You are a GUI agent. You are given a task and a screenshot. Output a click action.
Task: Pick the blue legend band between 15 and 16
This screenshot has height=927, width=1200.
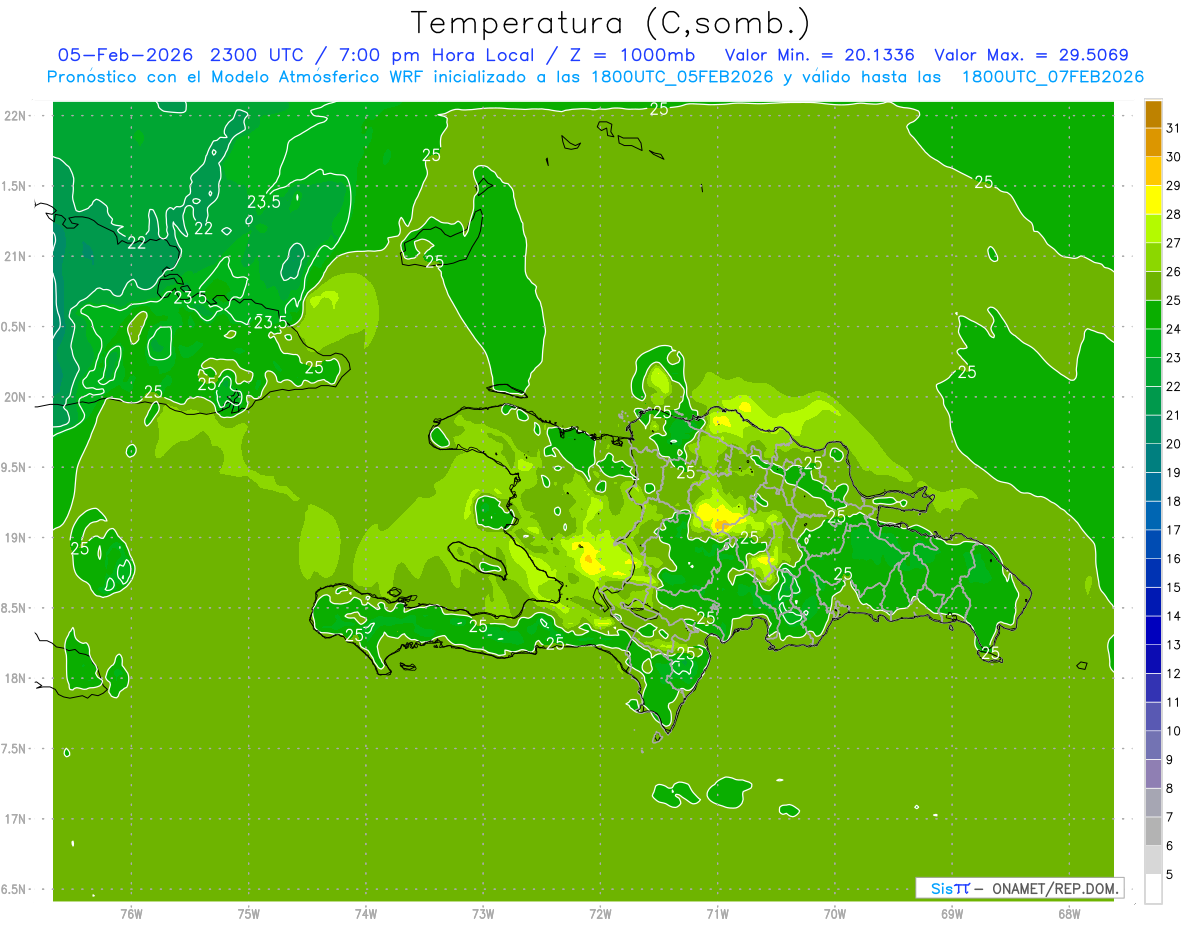point(1153,573)
